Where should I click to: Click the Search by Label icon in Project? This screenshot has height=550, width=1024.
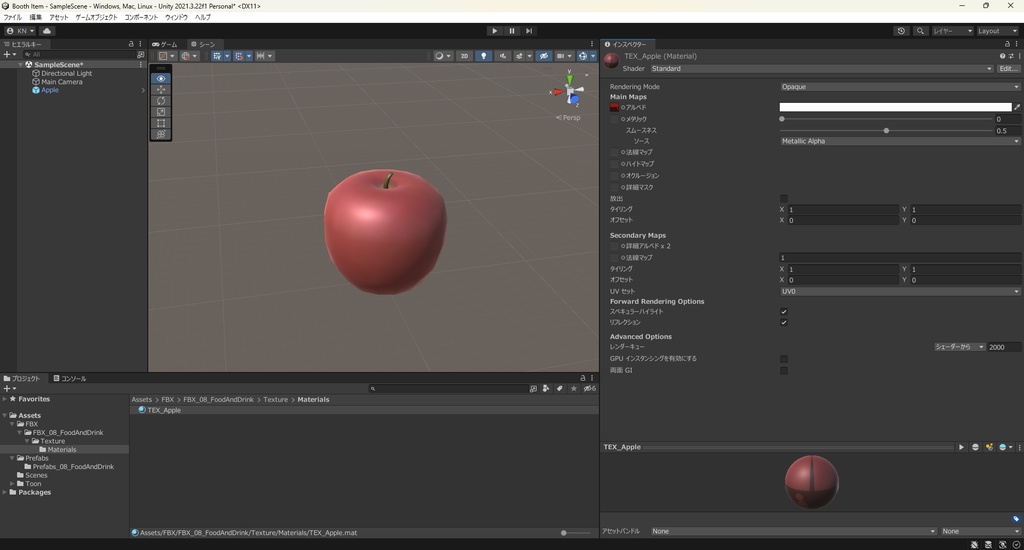pyautogui.click(x=560, y=389)
